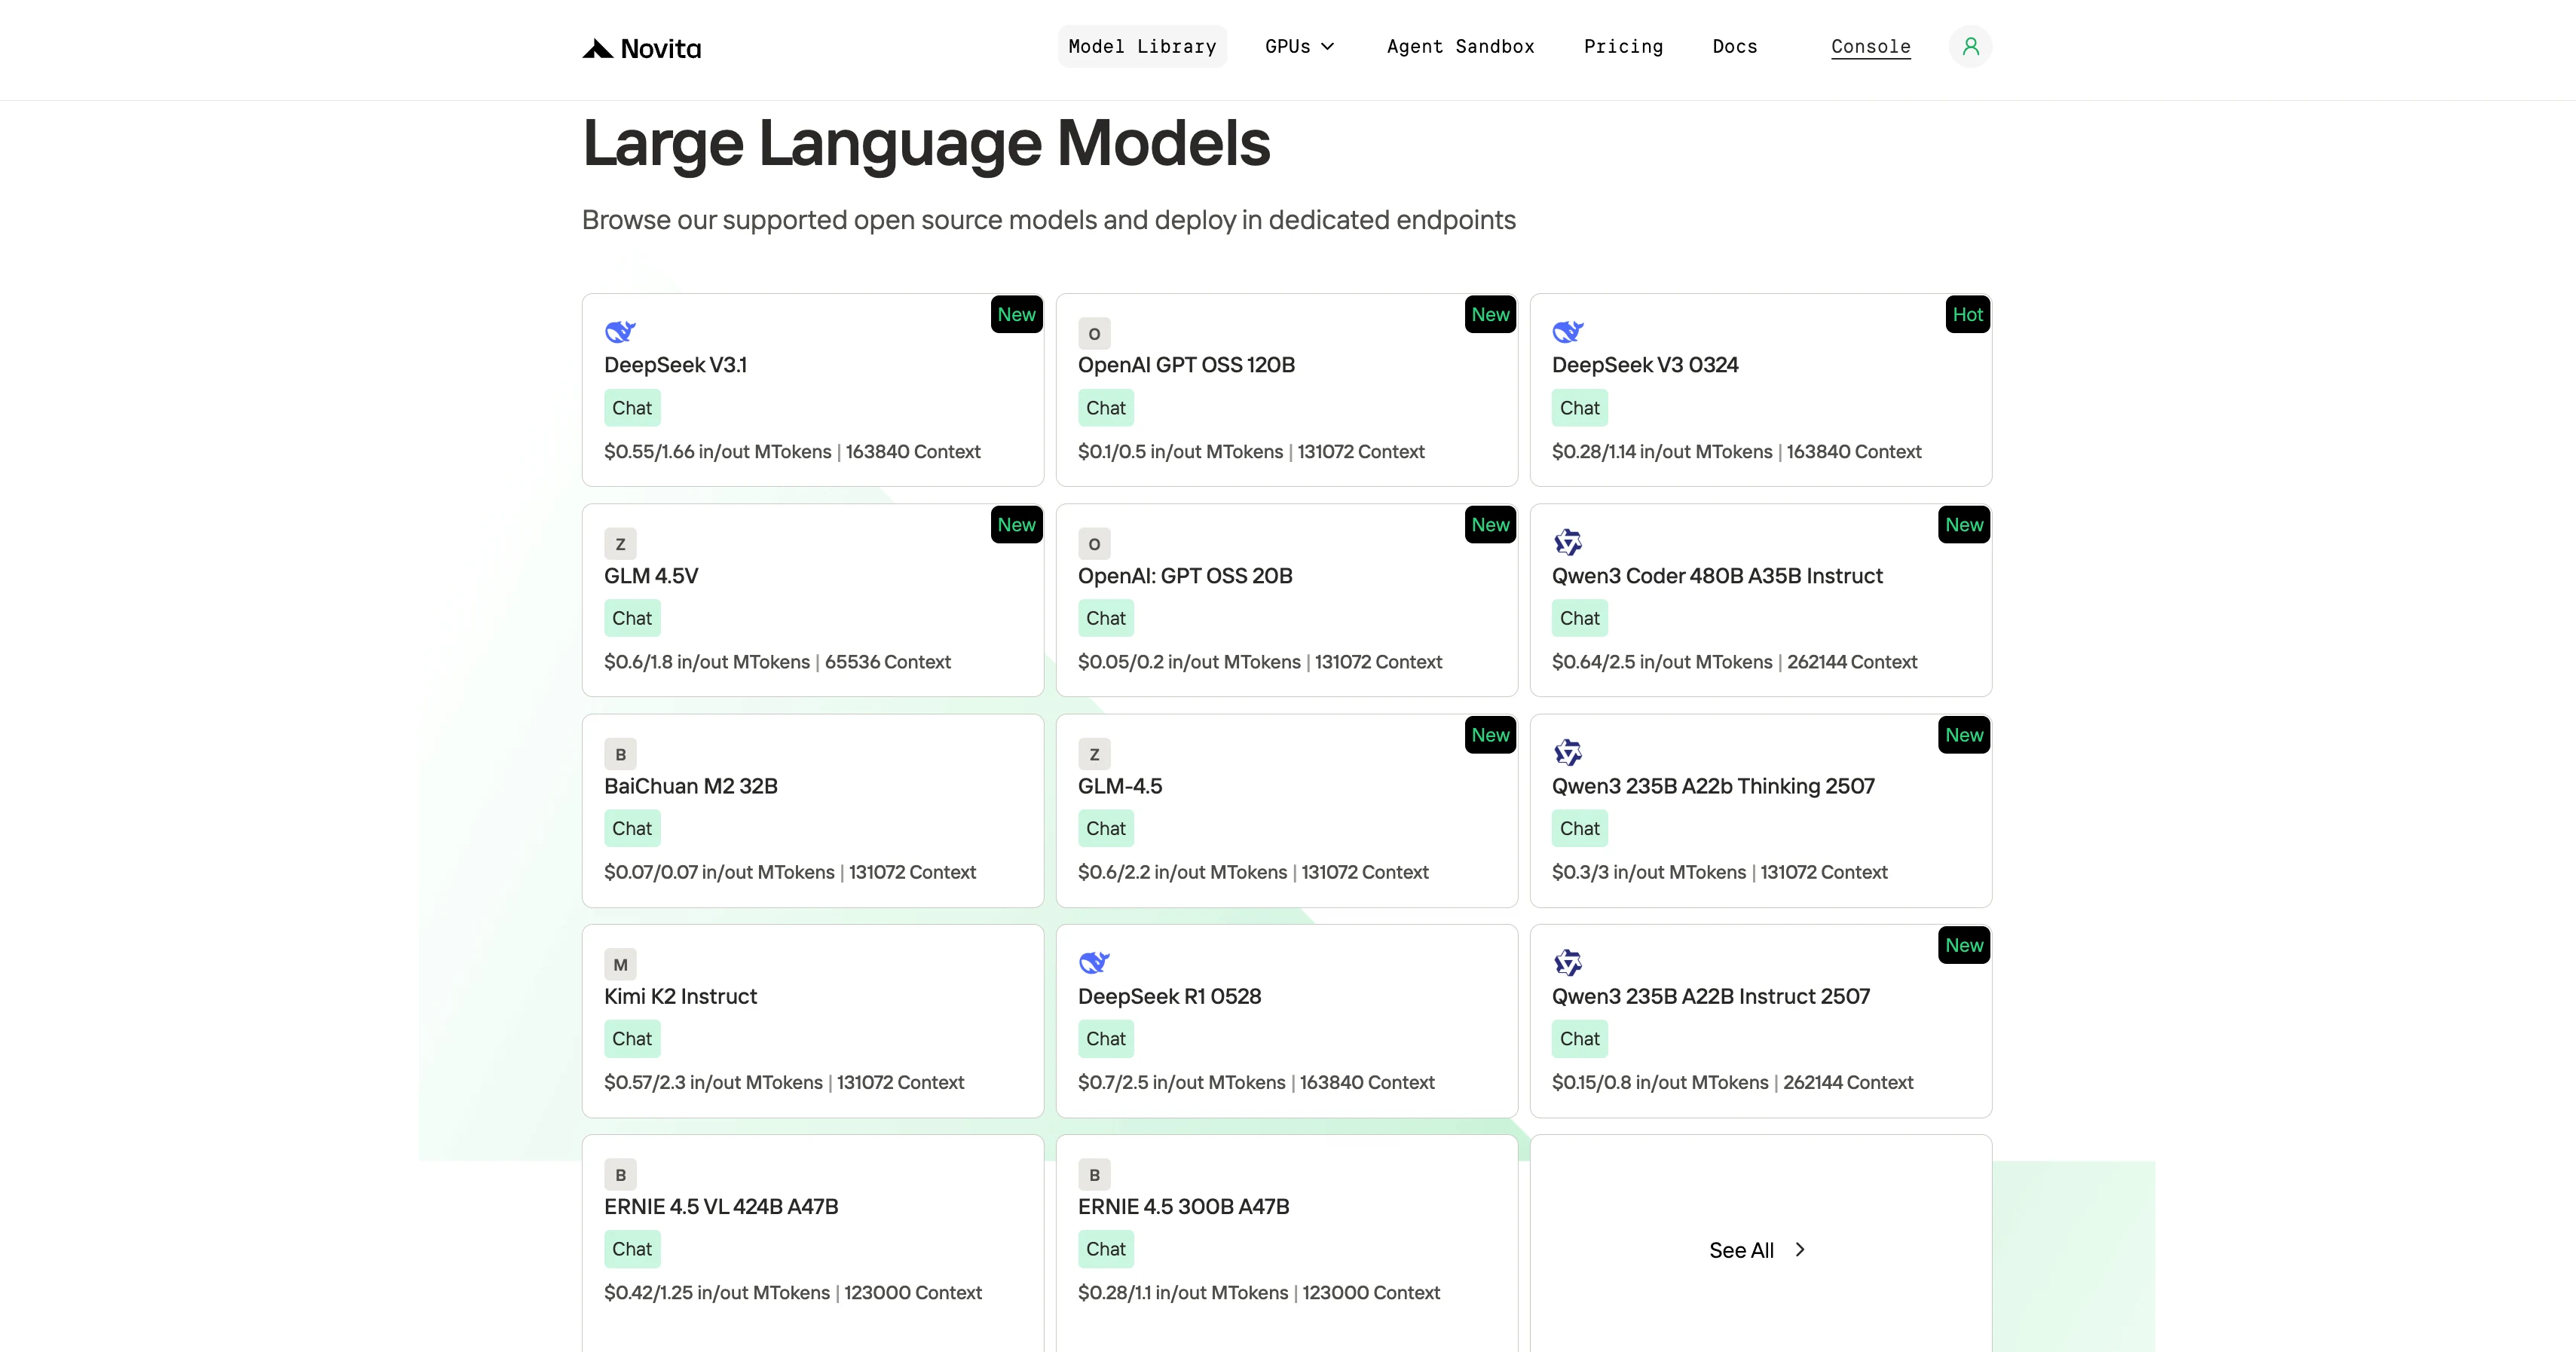Viewport: 2576px width, 1352px height.
Task: Open the DeepSeek V3.1 model title
Action: [675, 365]
